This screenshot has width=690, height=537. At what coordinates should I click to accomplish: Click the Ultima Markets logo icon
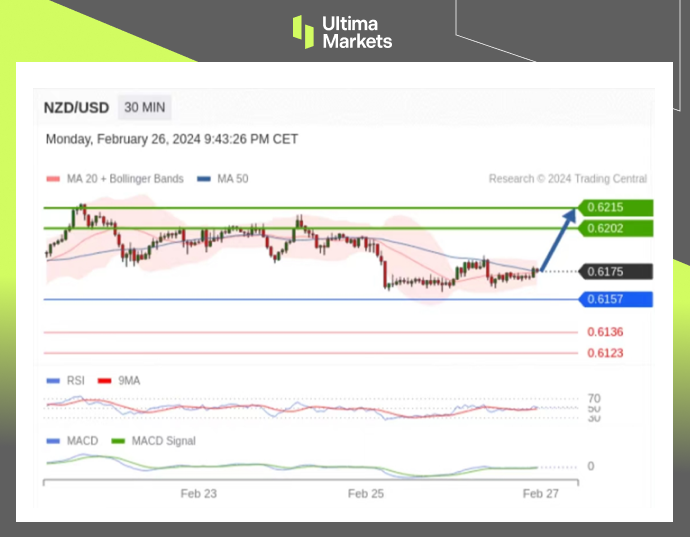(x=303, y=31)
